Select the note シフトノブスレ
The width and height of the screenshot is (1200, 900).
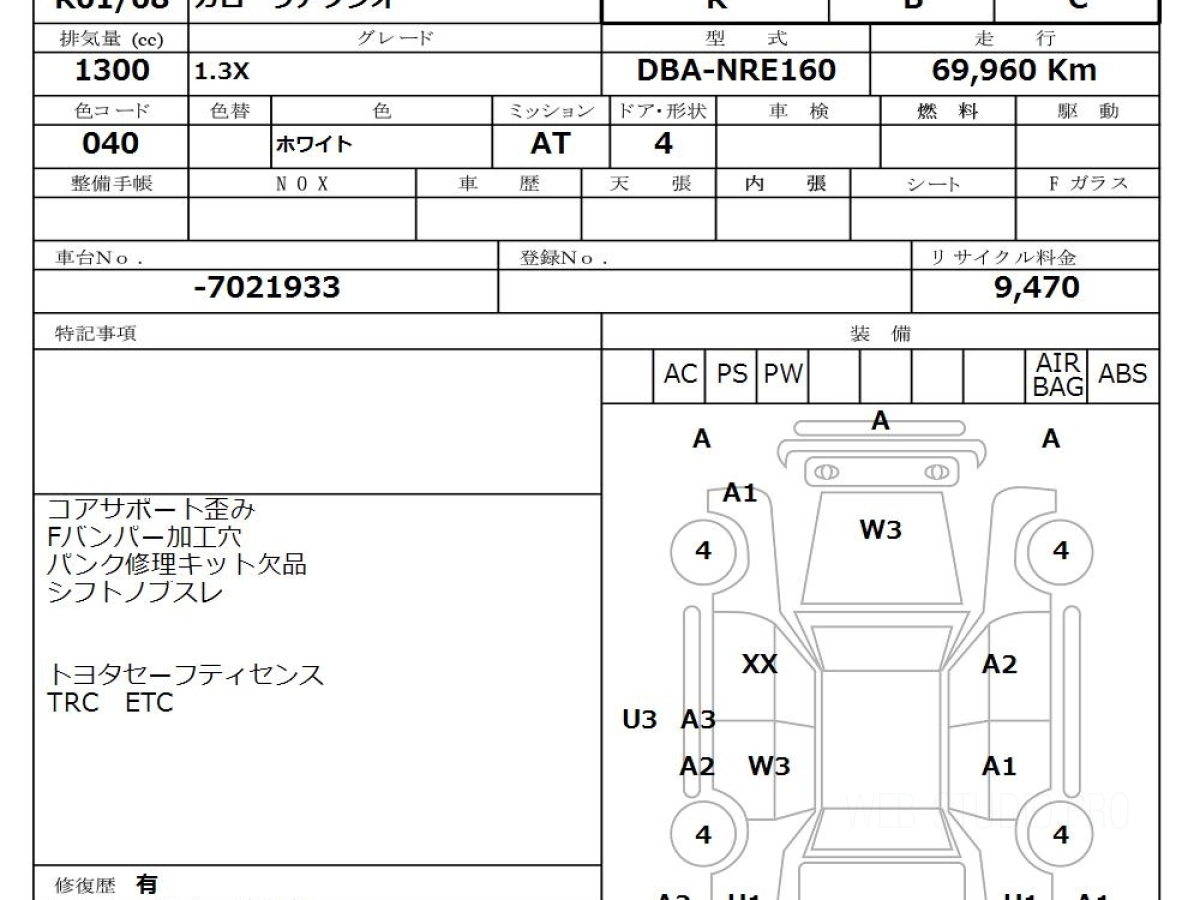[135, 591]
